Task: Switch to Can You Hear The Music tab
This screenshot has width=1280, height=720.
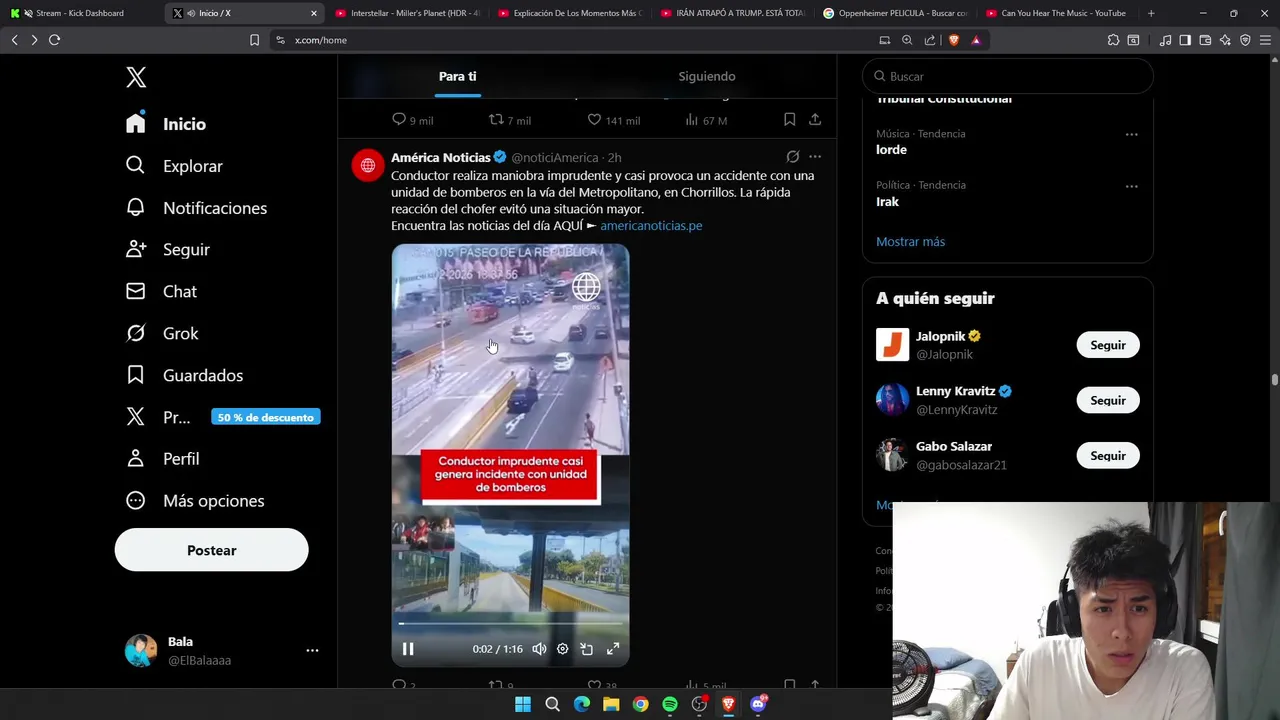Action: pos(1057,13)
